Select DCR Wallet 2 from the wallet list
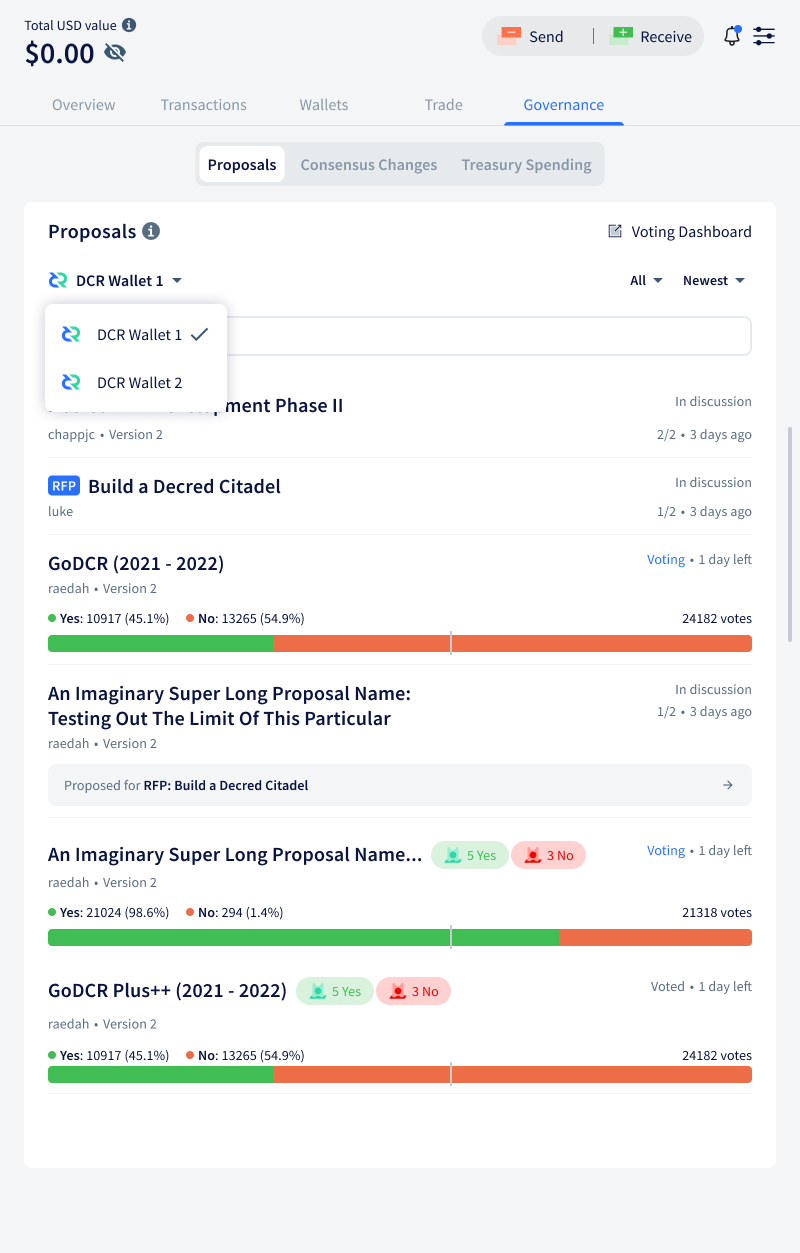 click(139, 382)
